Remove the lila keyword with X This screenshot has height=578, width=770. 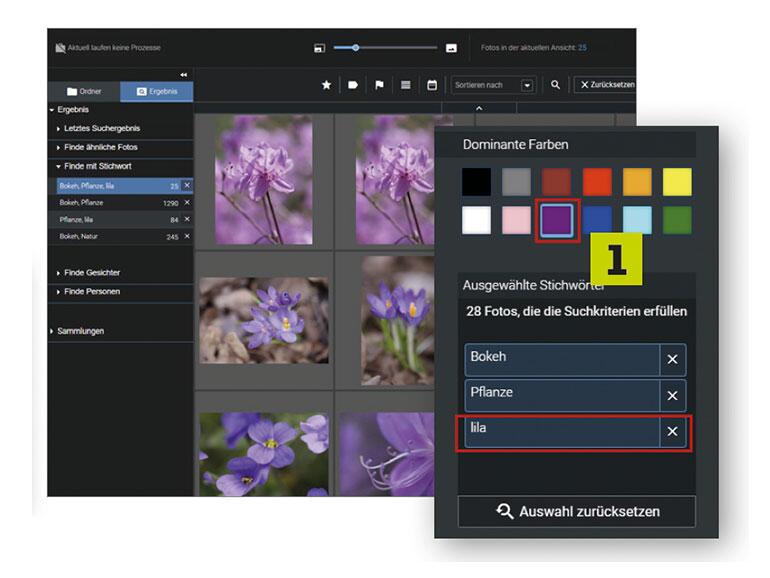click(672, 431)
